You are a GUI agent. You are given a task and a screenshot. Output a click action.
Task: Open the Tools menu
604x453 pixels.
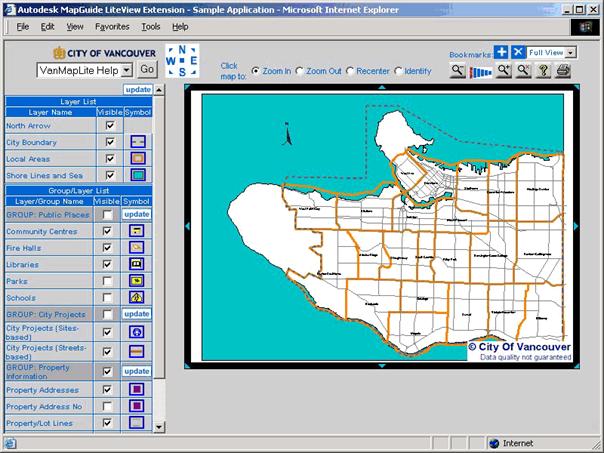150,26
